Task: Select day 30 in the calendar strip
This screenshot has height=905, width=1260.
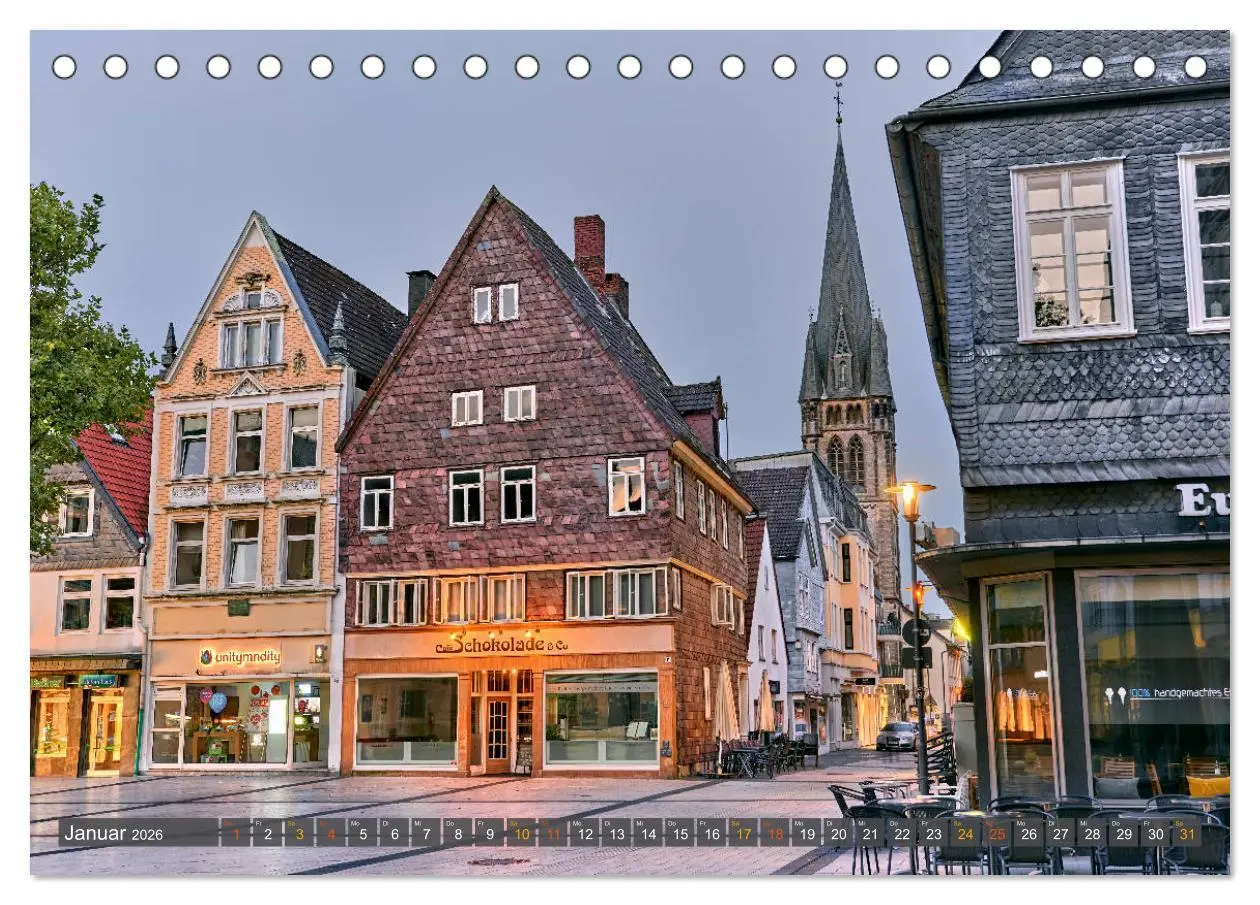Action: click(x=1155, y=833)
